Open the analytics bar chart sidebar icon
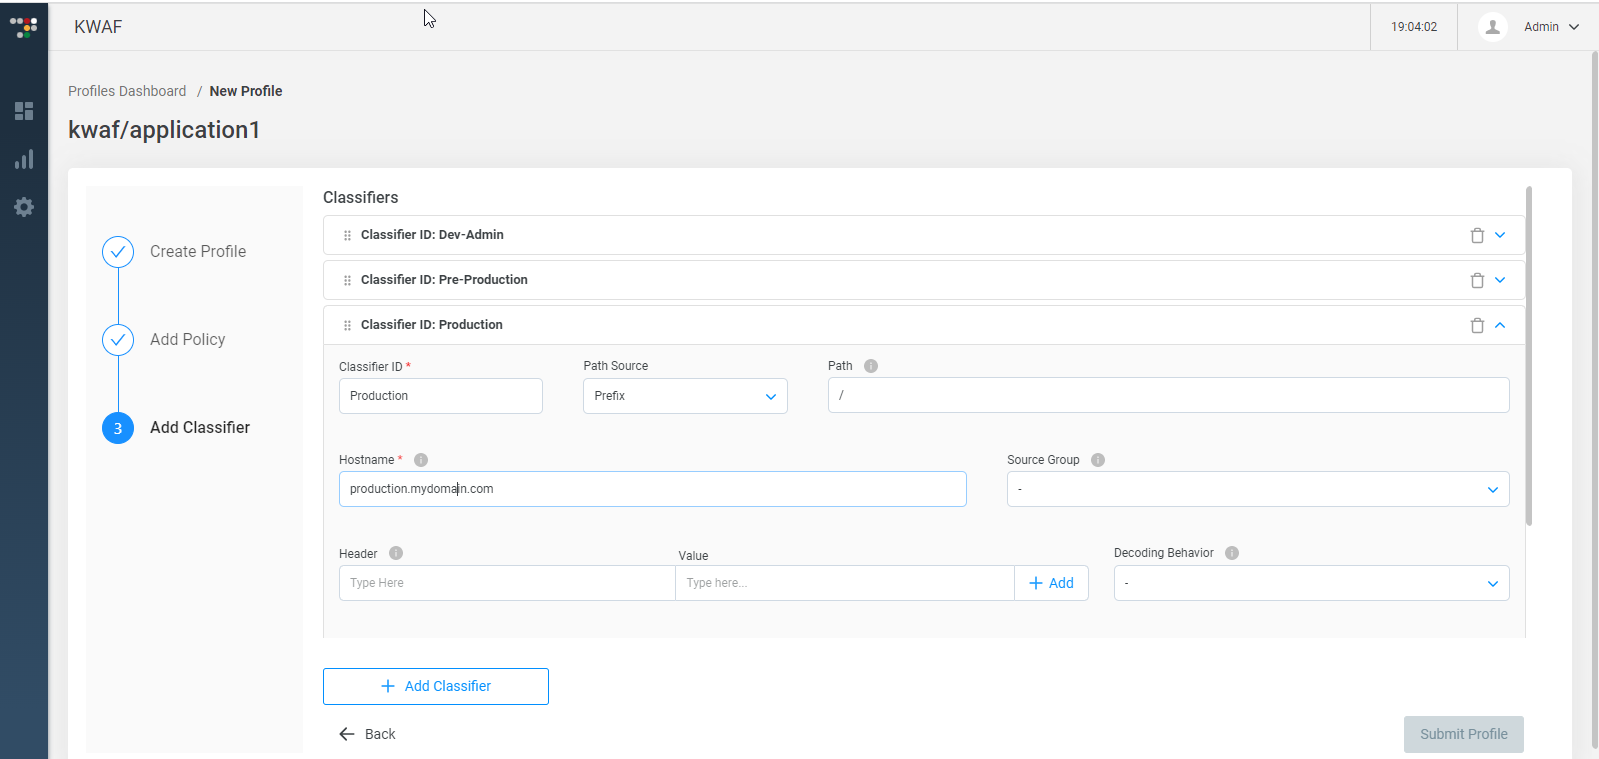The width and height of the screenshot is (1599, 759). pos(24,160)
